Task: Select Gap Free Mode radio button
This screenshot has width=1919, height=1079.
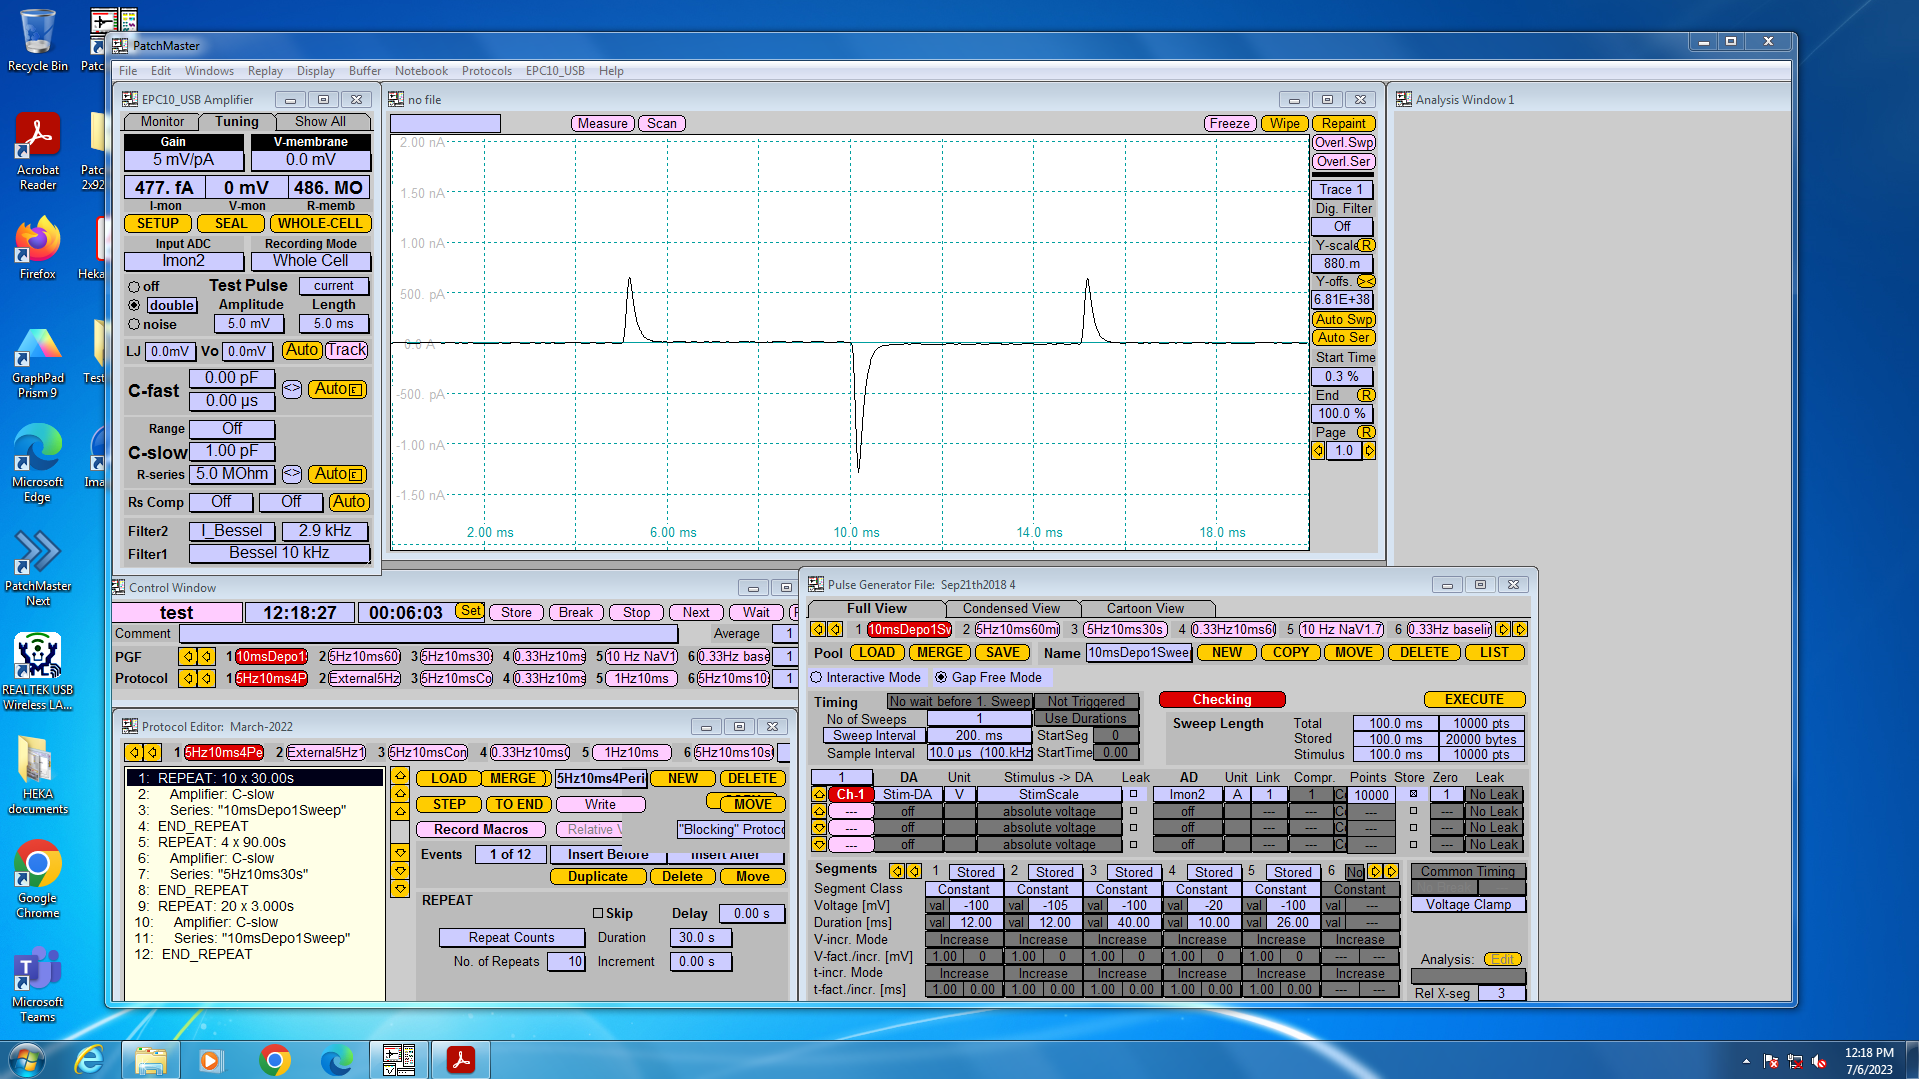Action: [x=941, y=677]
